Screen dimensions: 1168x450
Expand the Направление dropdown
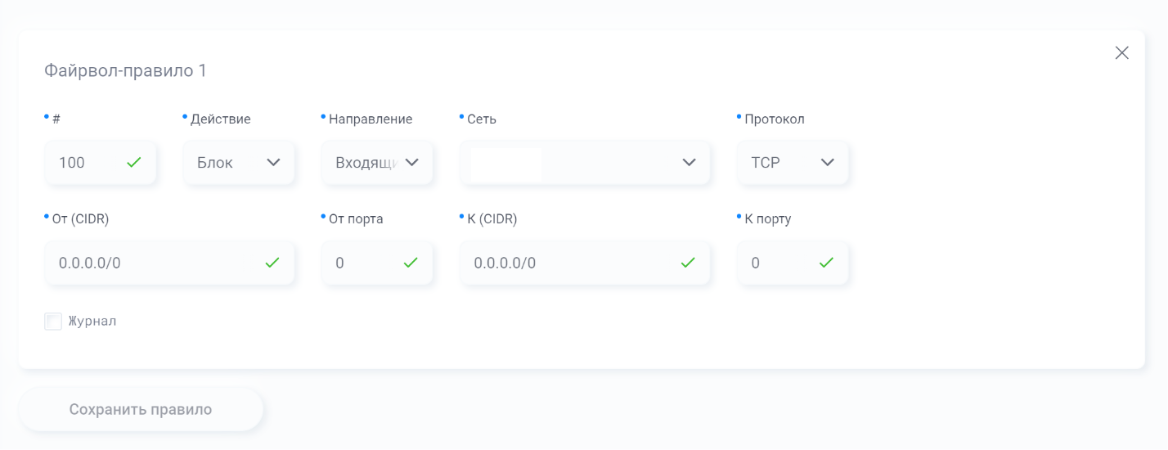(378, 162)
